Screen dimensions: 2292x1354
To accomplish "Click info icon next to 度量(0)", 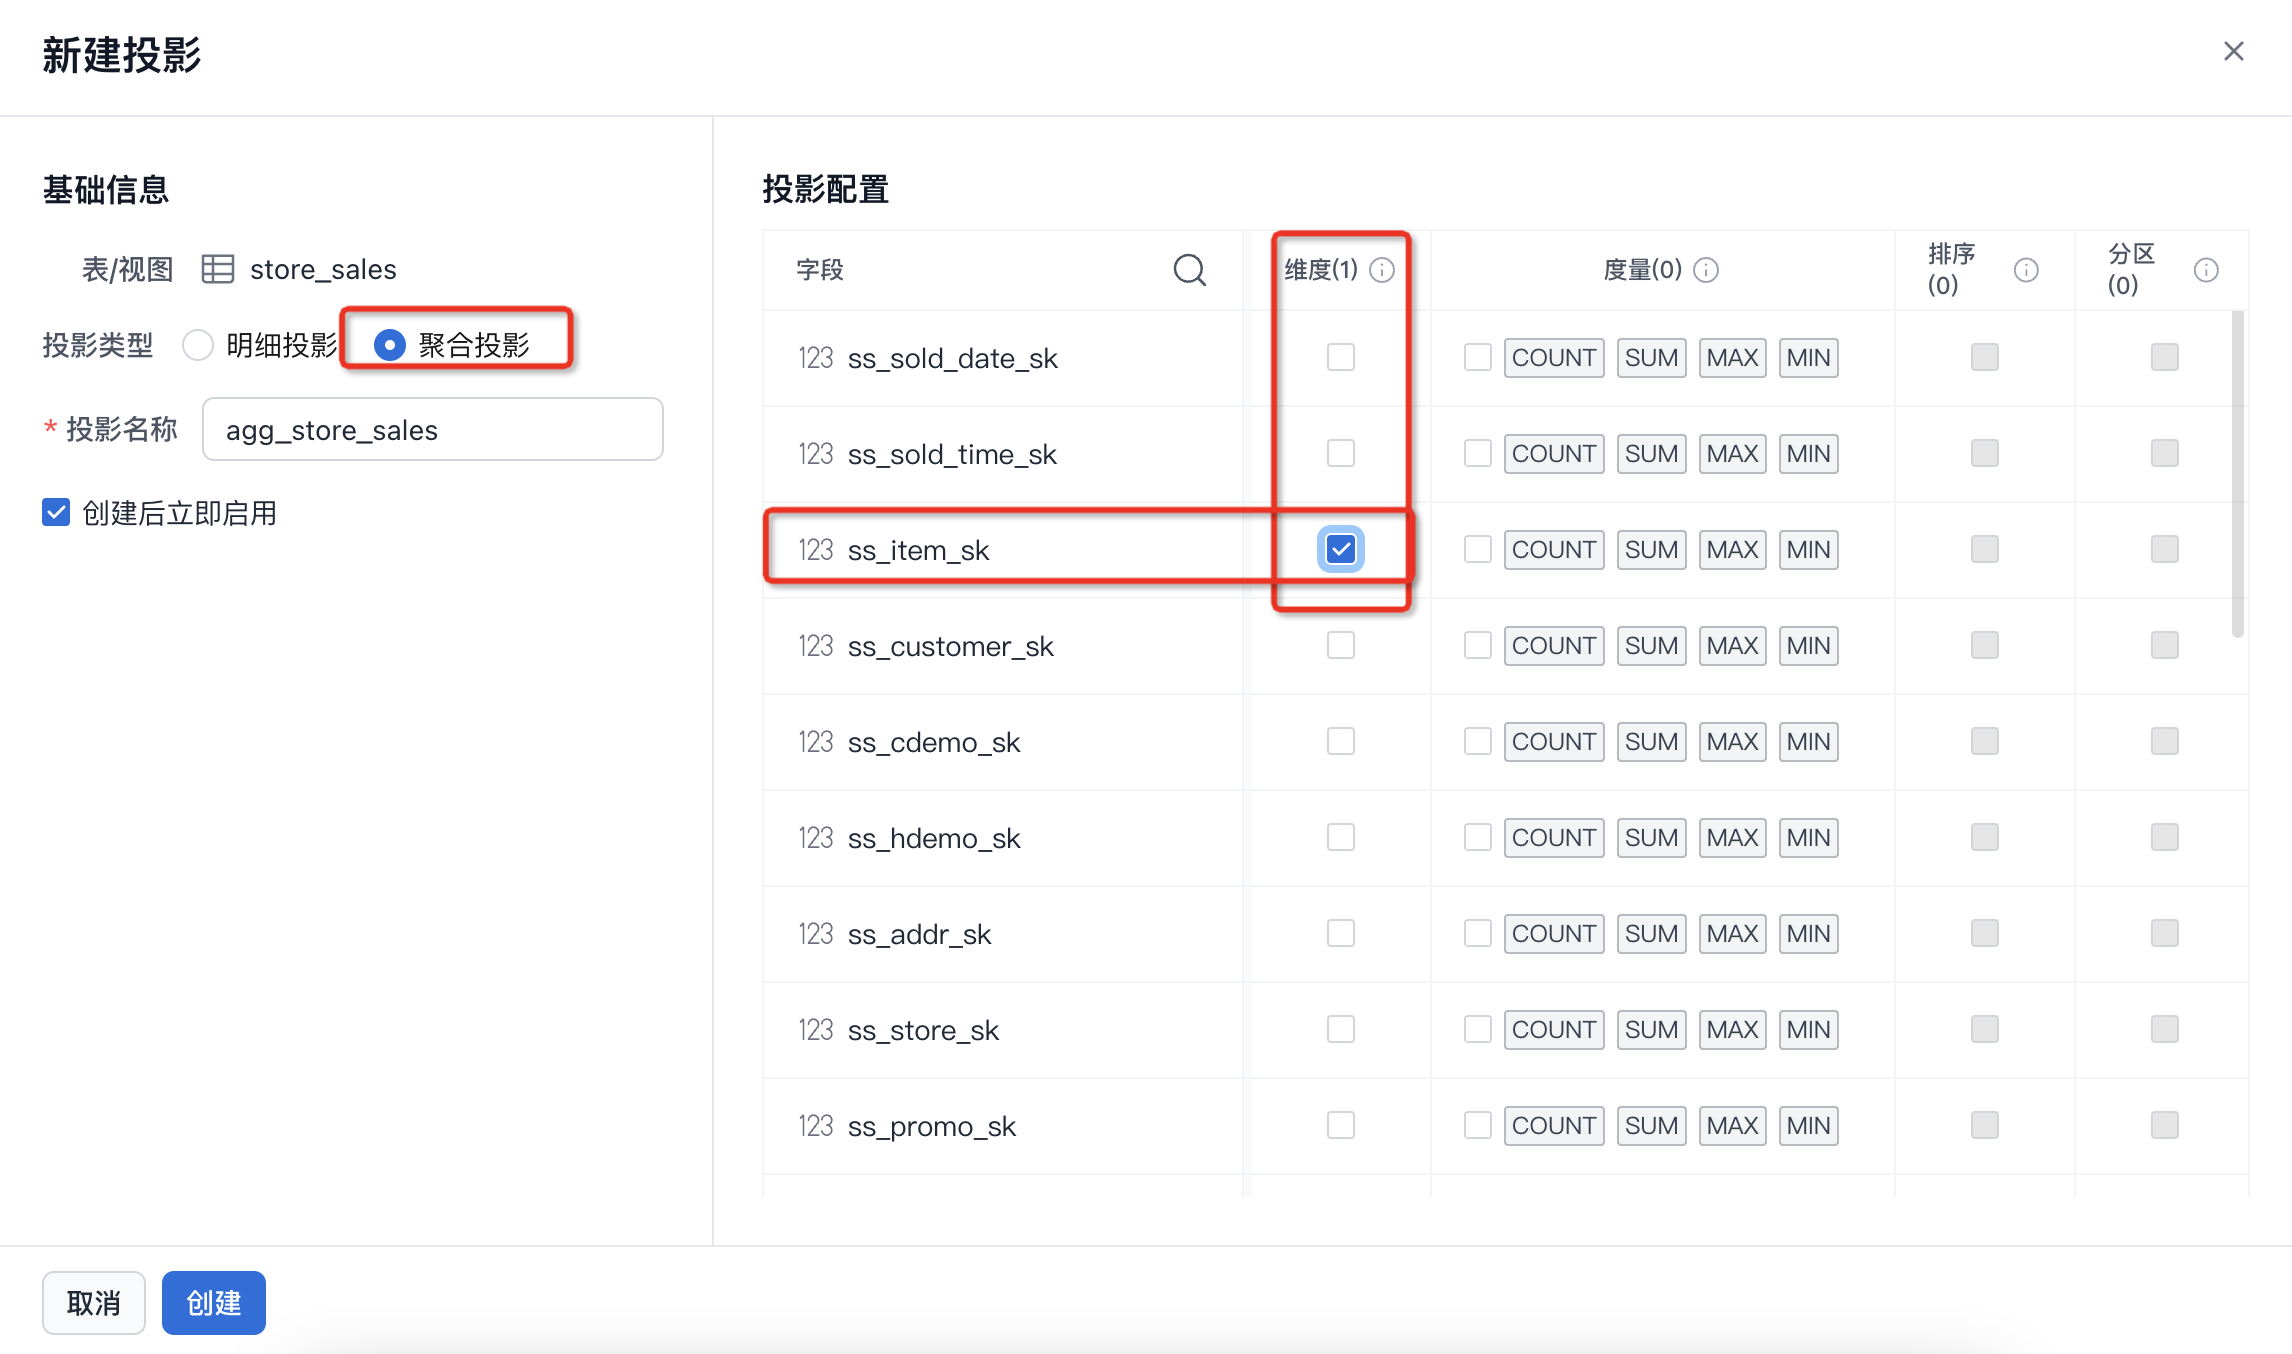I will pyautogui.click(x=1707, y=270).
